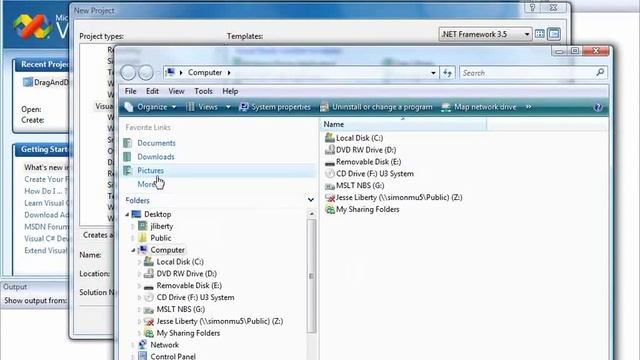Click the Views toolbar button
Image resolution: width=640 pixels, height=360 pixels.
202,107
